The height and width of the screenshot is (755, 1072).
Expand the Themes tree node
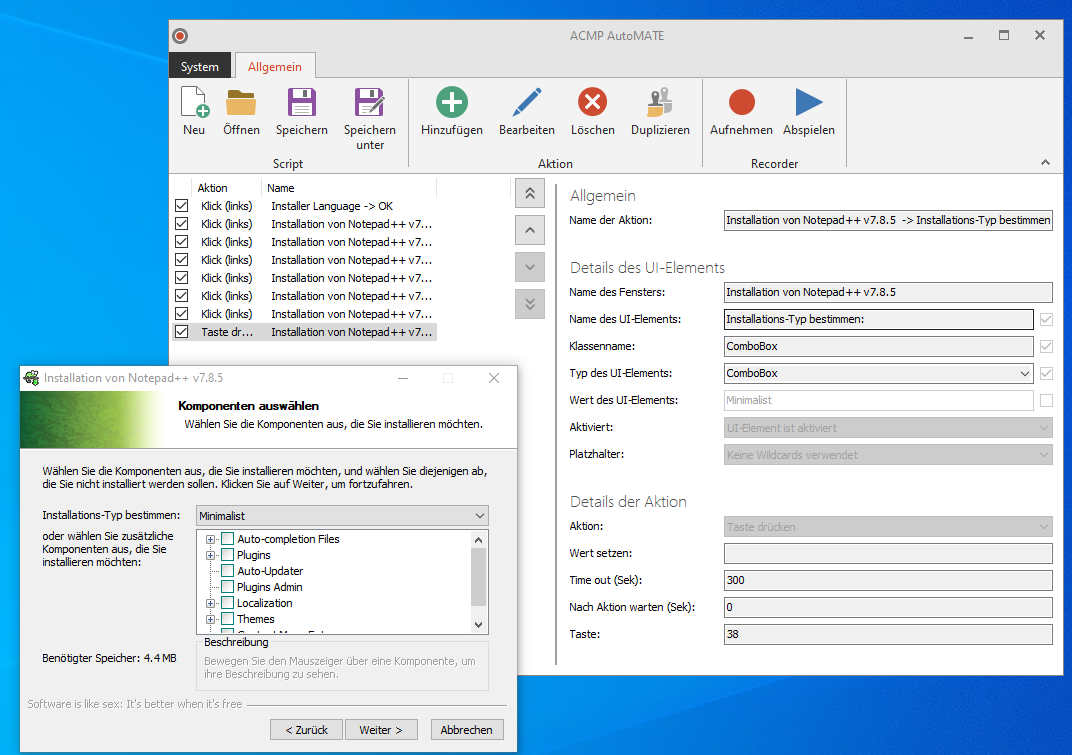[211, 620]
